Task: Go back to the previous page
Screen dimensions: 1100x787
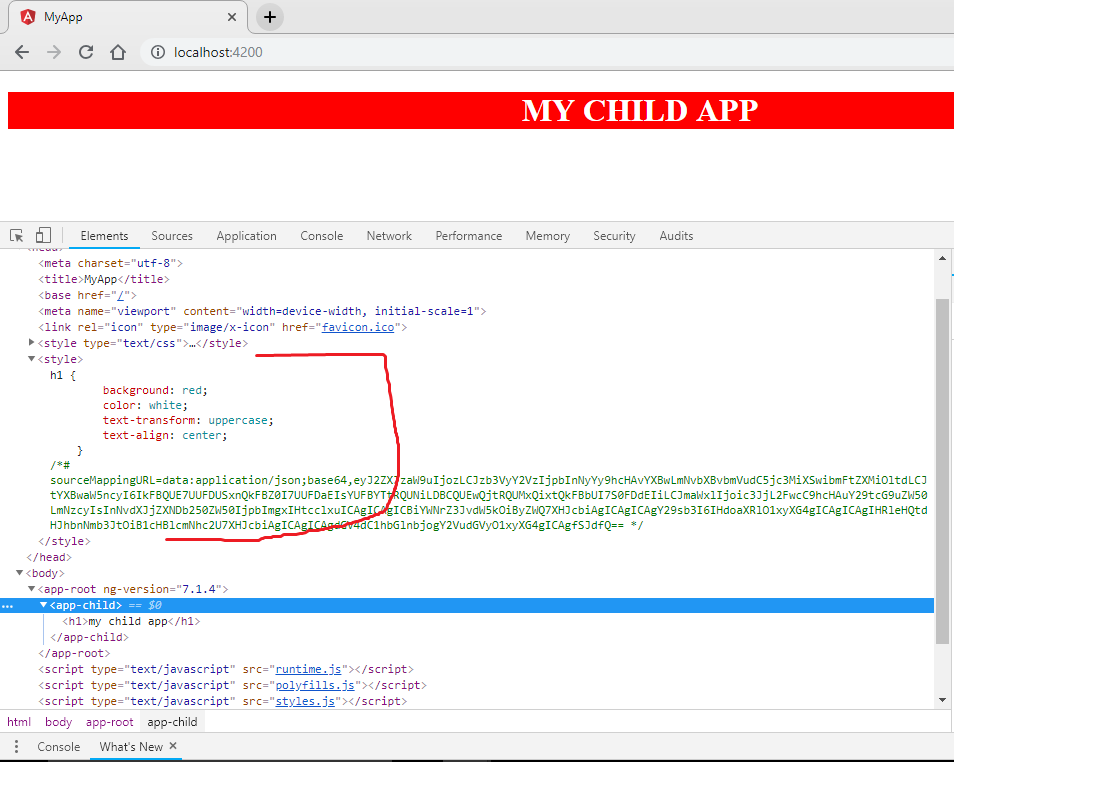Action: (22, 52)
